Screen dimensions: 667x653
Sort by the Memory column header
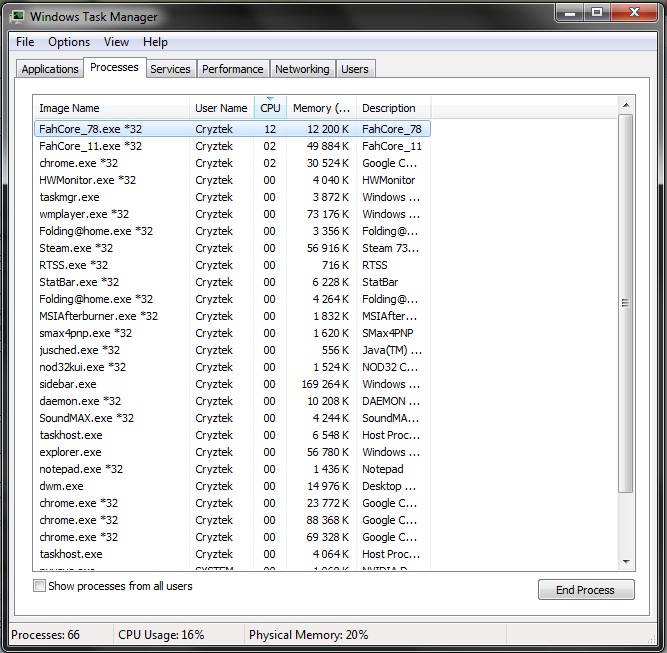pyautogui.click(x=321, y=108)
